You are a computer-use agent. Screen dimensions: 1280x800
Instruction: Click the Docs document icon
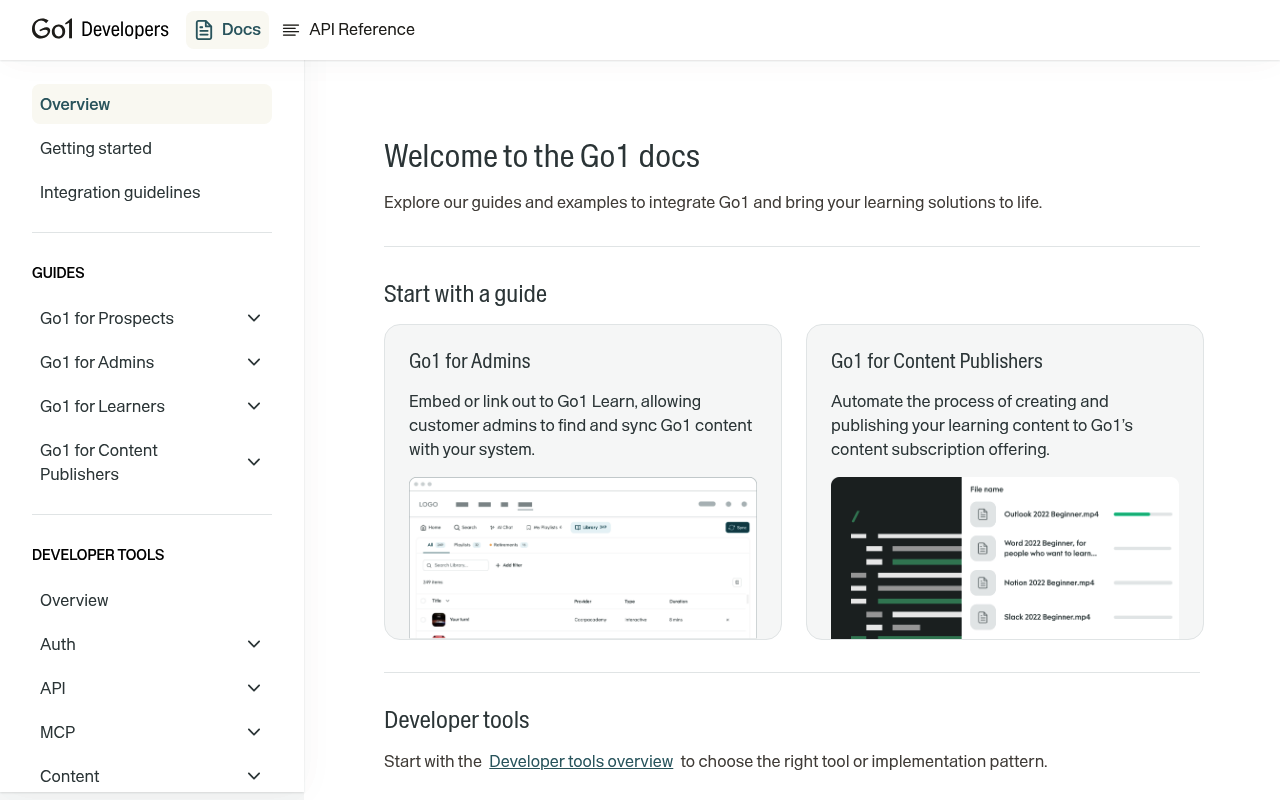[x=204, y=30]
